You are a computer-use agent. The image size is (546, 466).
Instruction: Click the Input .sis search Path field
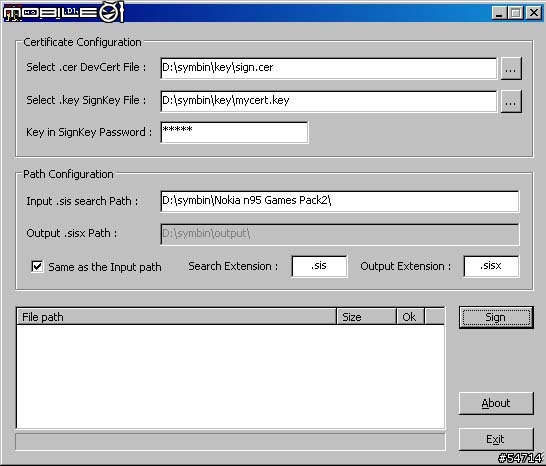pos(340,201)
